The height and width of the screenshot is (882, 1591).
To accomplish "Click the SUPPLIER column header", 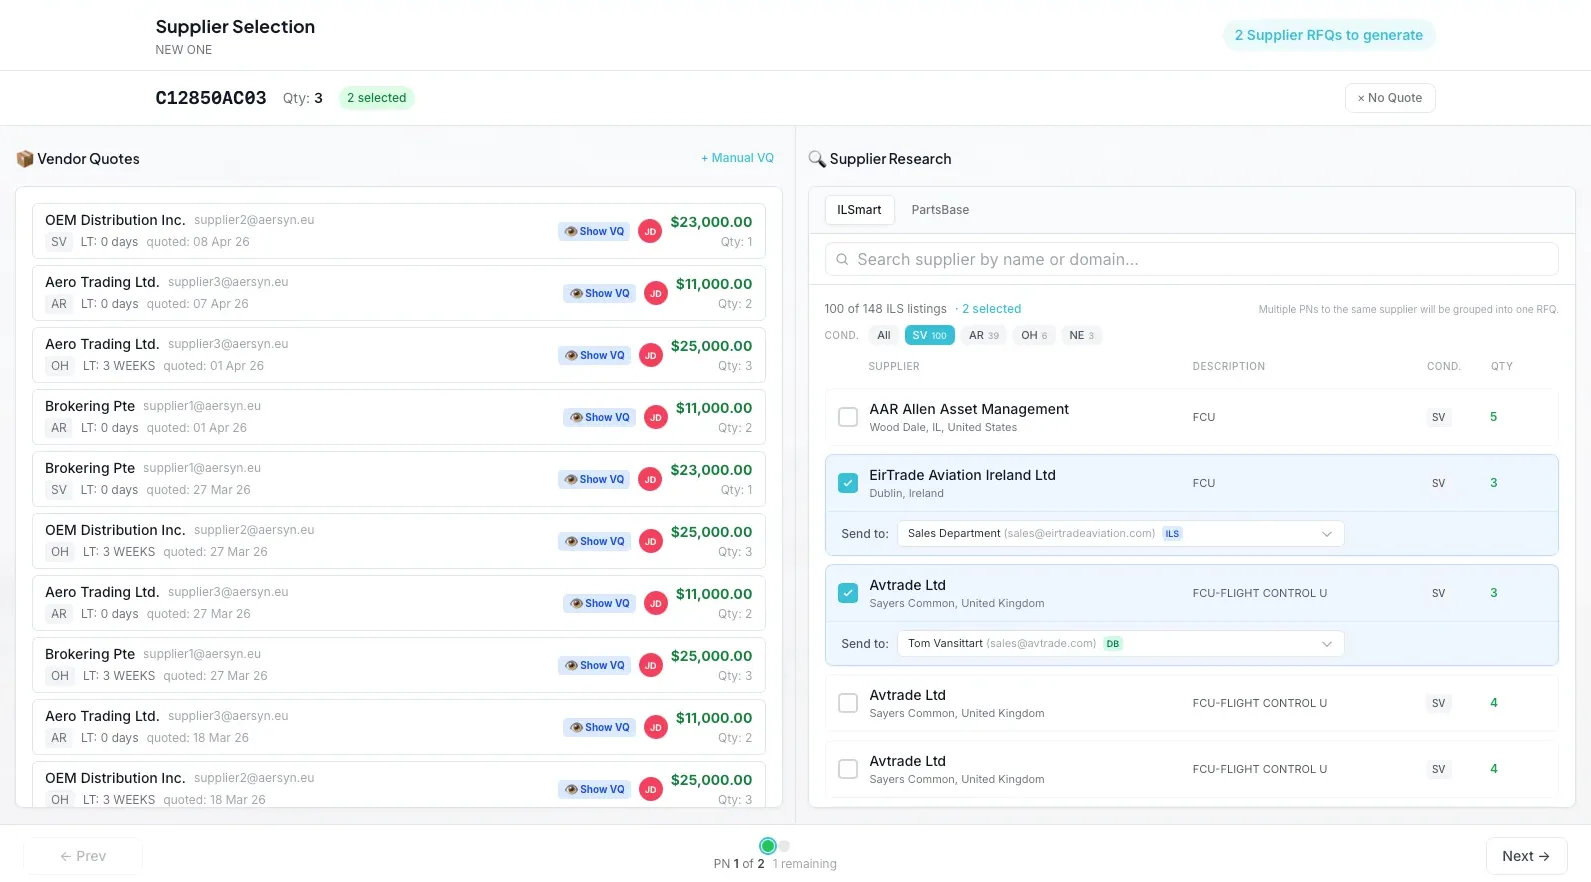I will (x=894, y=367).
